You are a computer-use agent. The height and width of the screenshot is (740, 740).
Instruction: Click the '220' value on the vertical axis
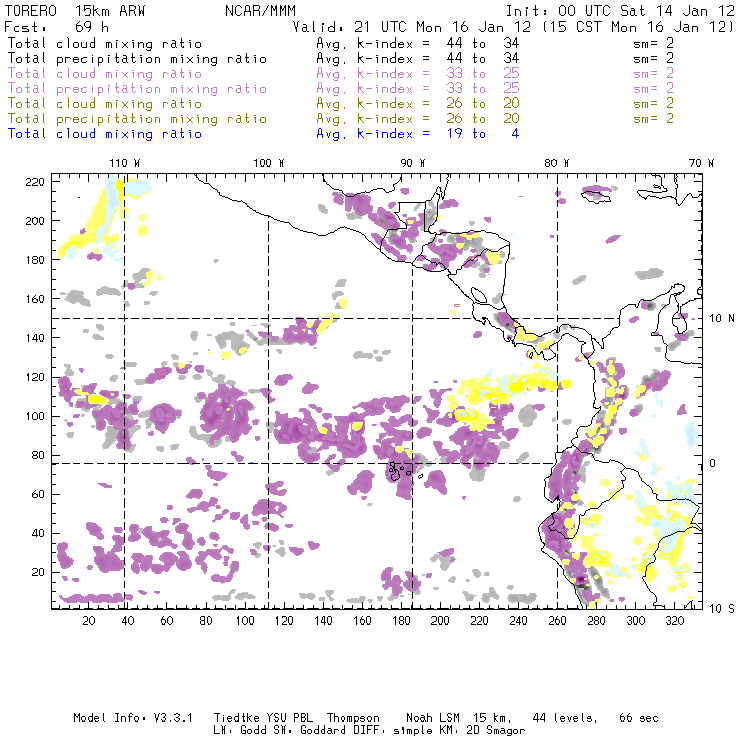(35, 182)
